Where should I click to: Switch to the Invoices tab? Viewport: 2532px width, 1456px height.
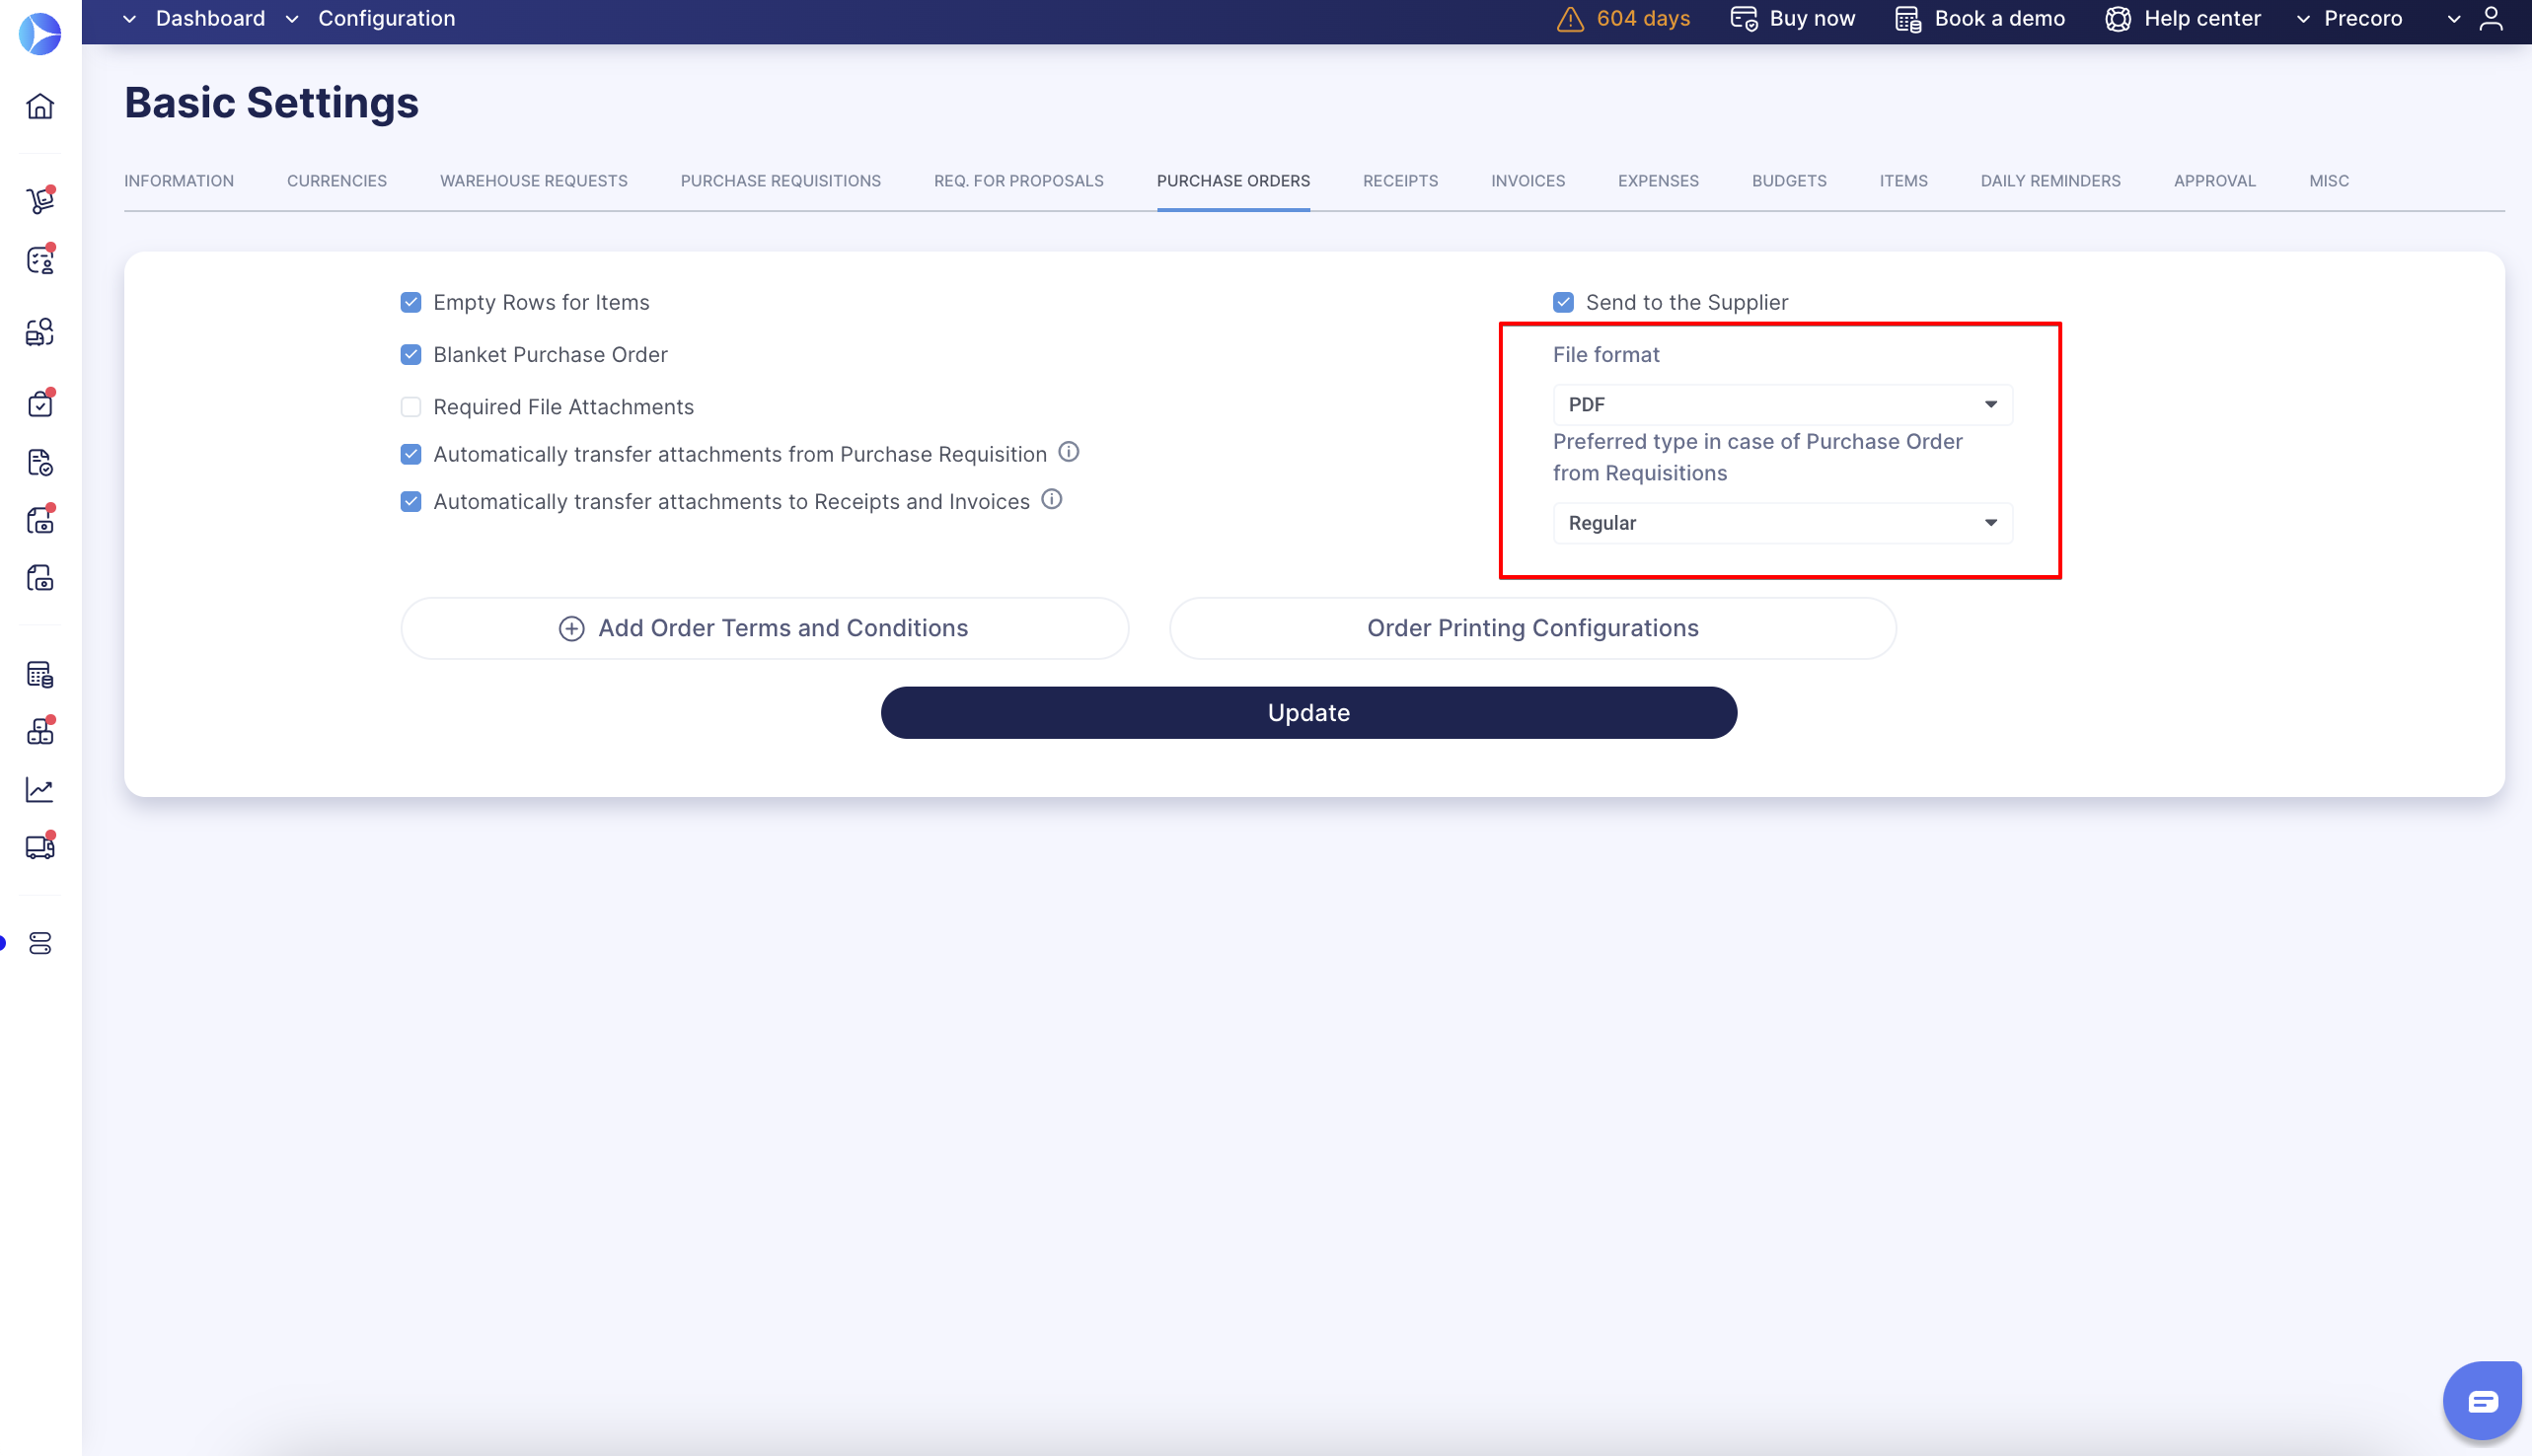tap(1528, 181)
